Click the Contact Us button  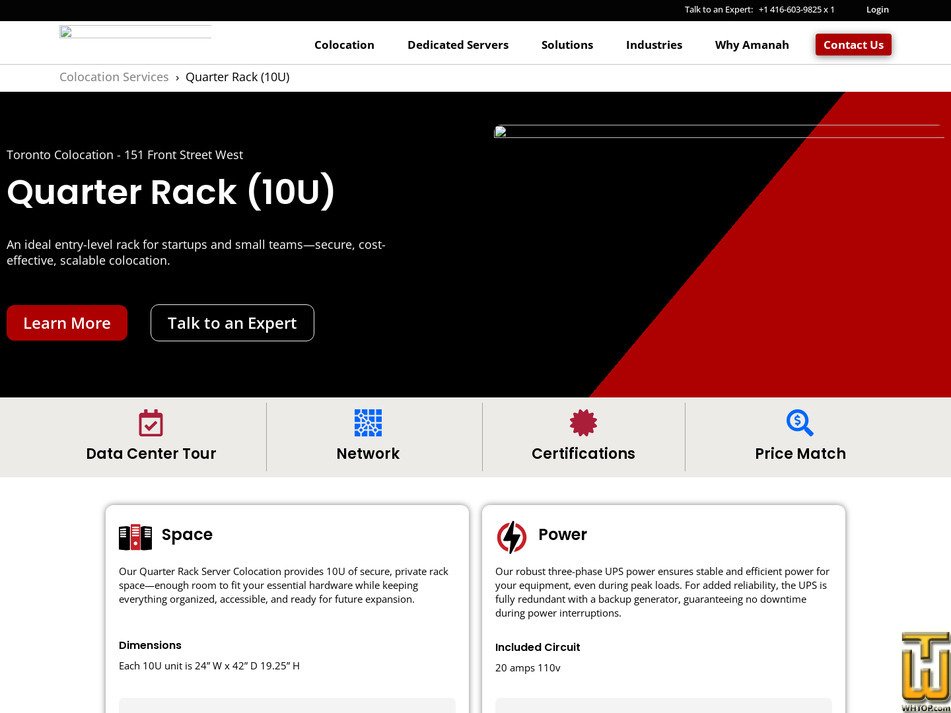click(853, 45)
